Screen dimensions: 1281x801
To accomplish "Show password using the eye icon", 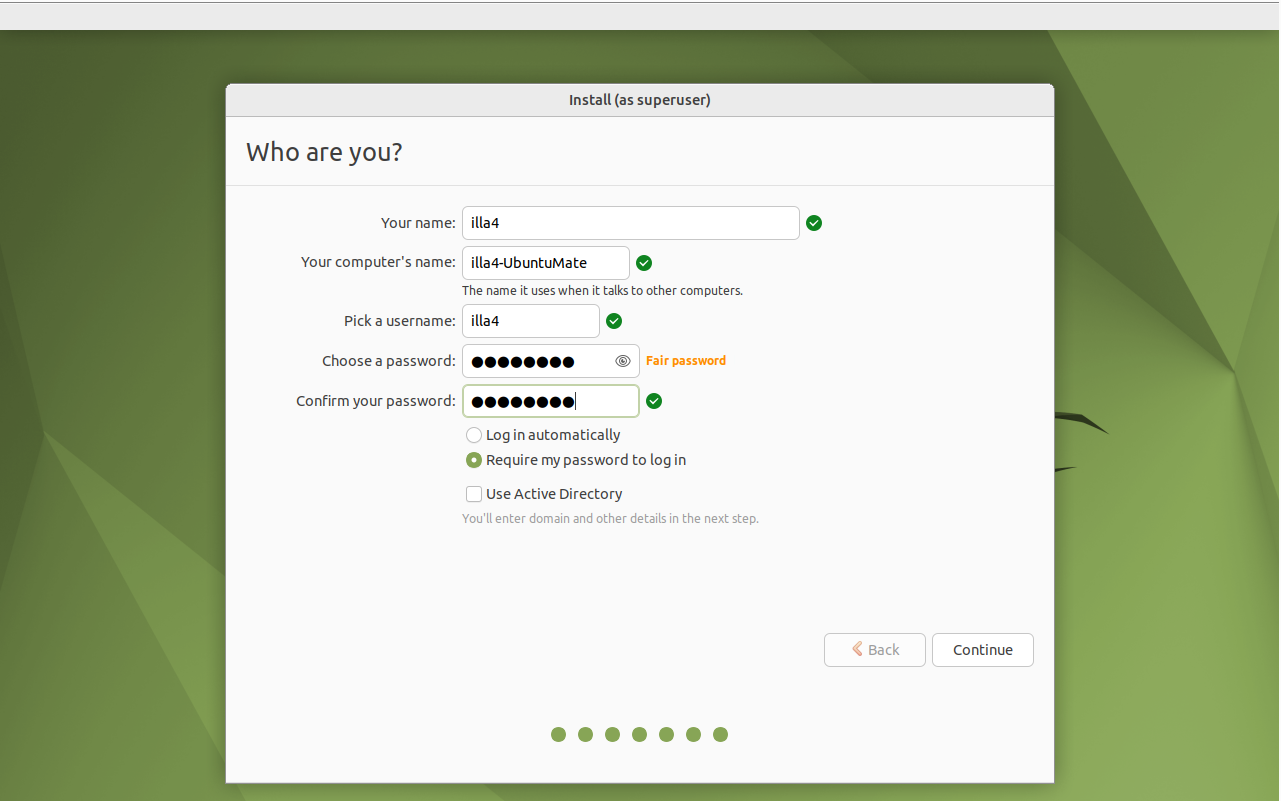I will 622,361.
